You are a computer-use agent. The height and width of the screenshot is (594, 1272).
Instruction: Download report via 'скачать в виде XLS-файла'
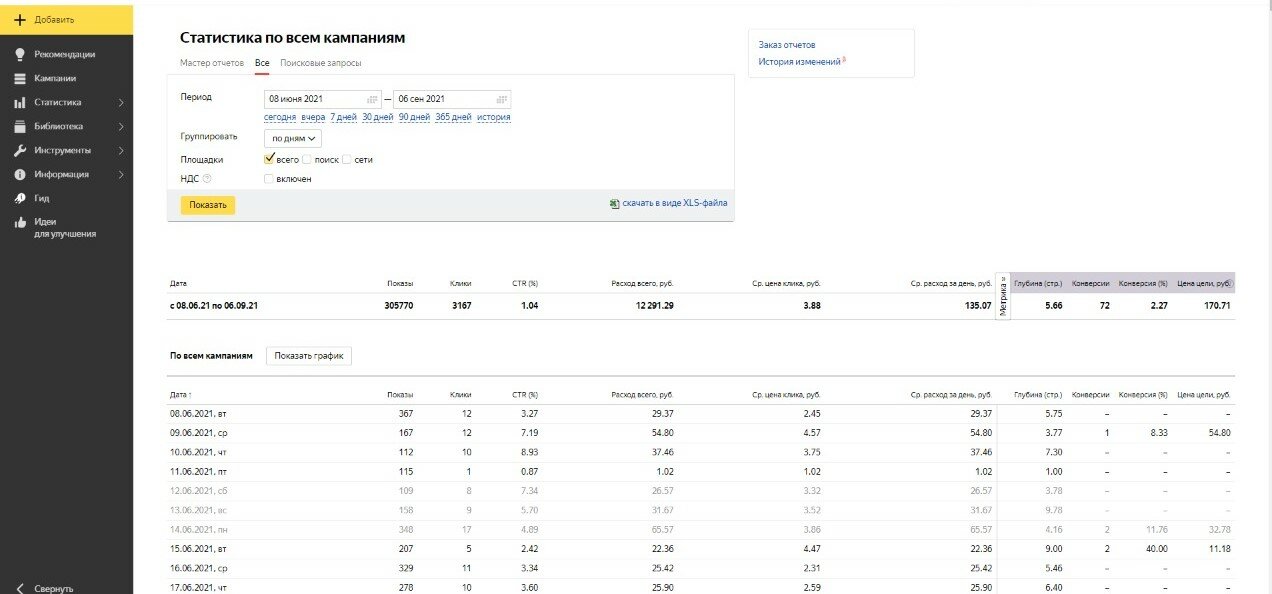click(x=675, y=203)
